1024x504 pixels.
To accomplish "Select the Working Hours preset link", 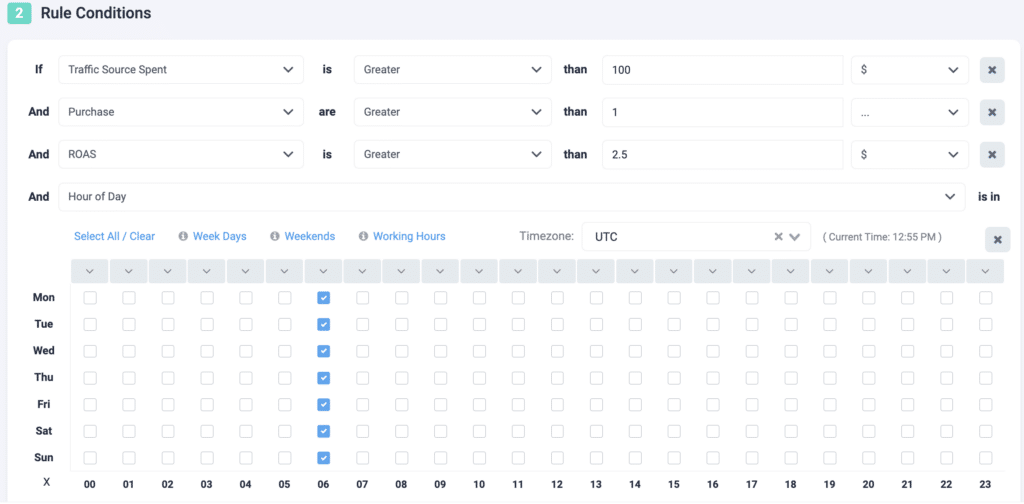I will [x=409, y=236].
